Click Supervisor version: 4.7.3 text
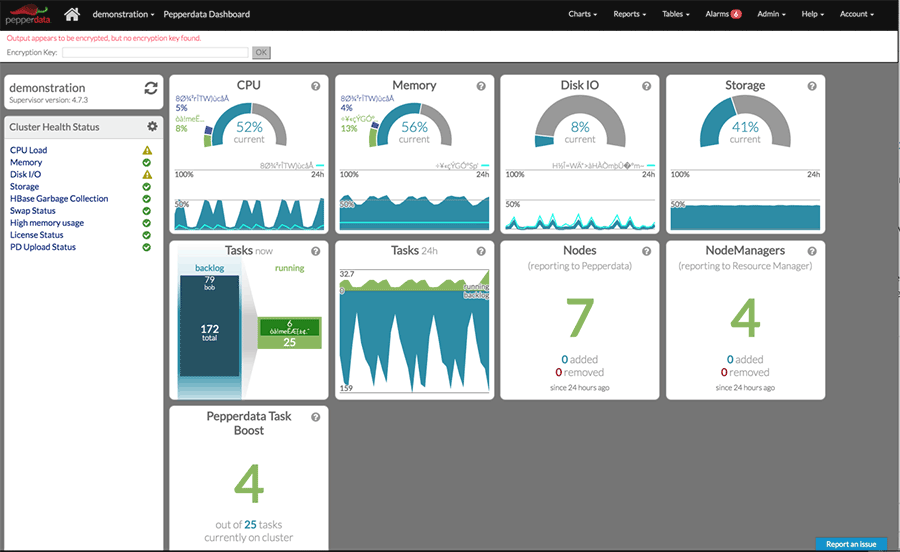Image resolution: width=900 pixels, height=552 pixels. 49,100
